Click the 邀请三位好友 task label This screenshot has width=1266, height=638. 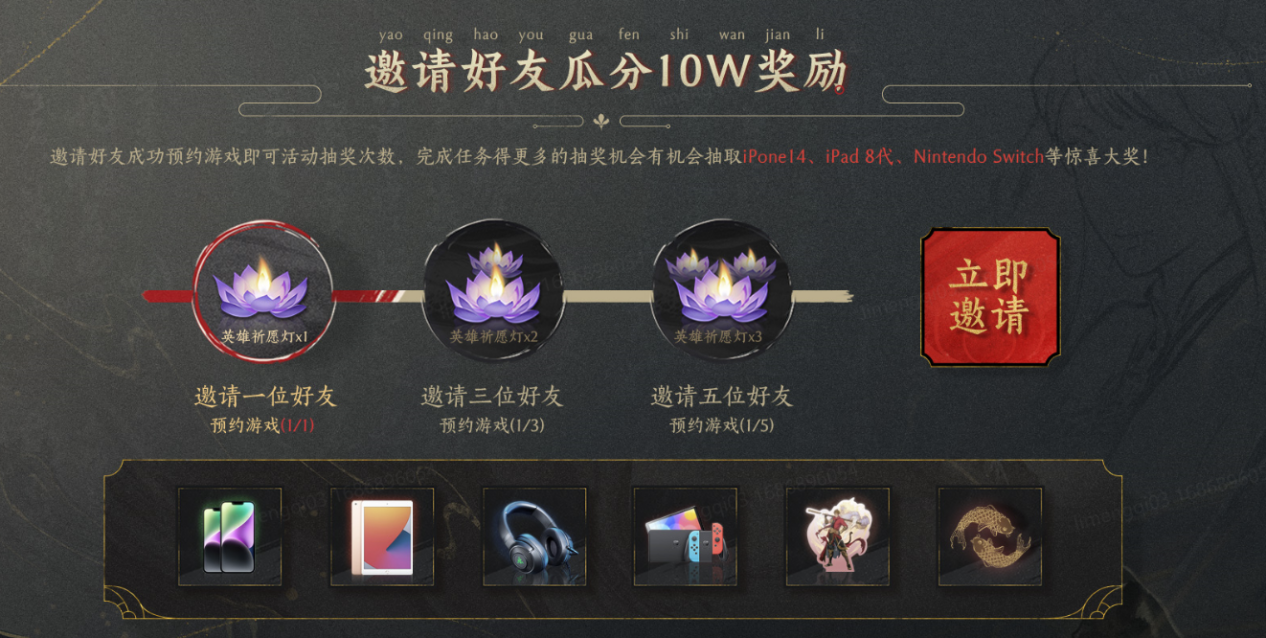click(492, 397)
